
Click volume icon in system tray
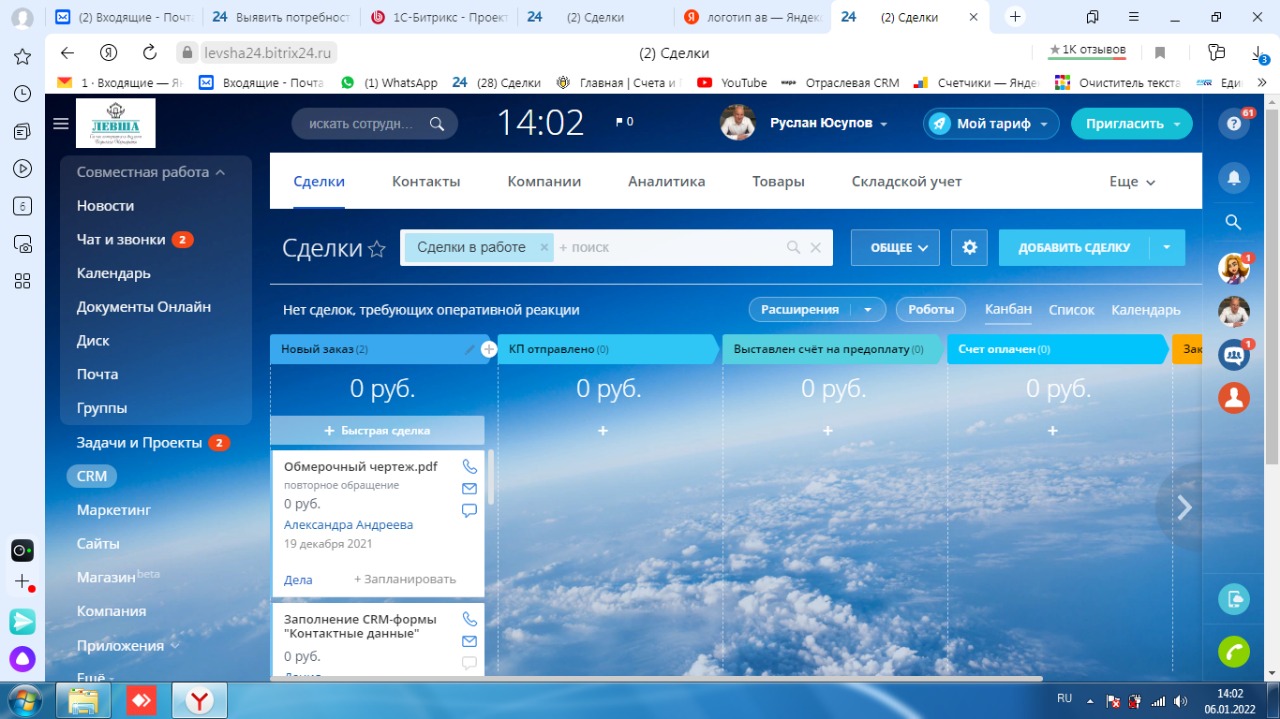pyautogui.click(x=1181, y=701)
